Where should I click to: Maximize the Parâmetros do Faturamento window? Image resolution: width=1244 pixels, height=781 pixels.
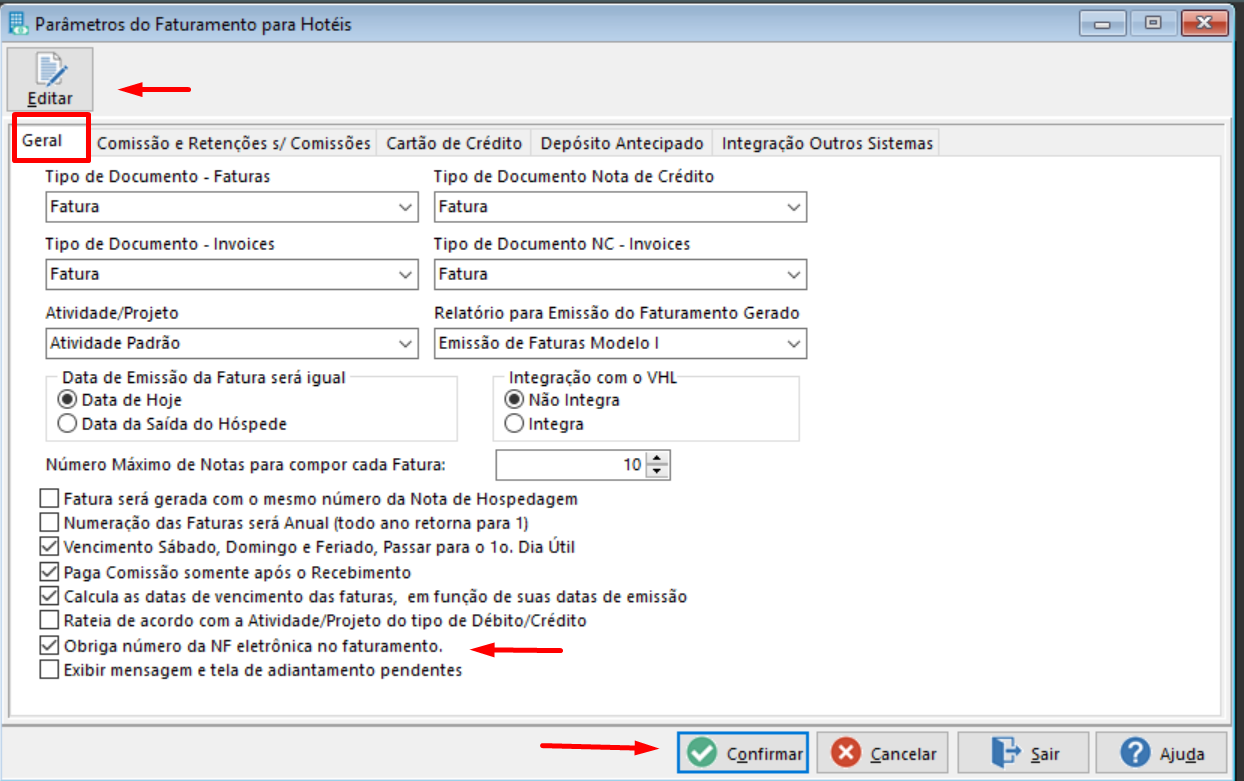point(1153,22)
